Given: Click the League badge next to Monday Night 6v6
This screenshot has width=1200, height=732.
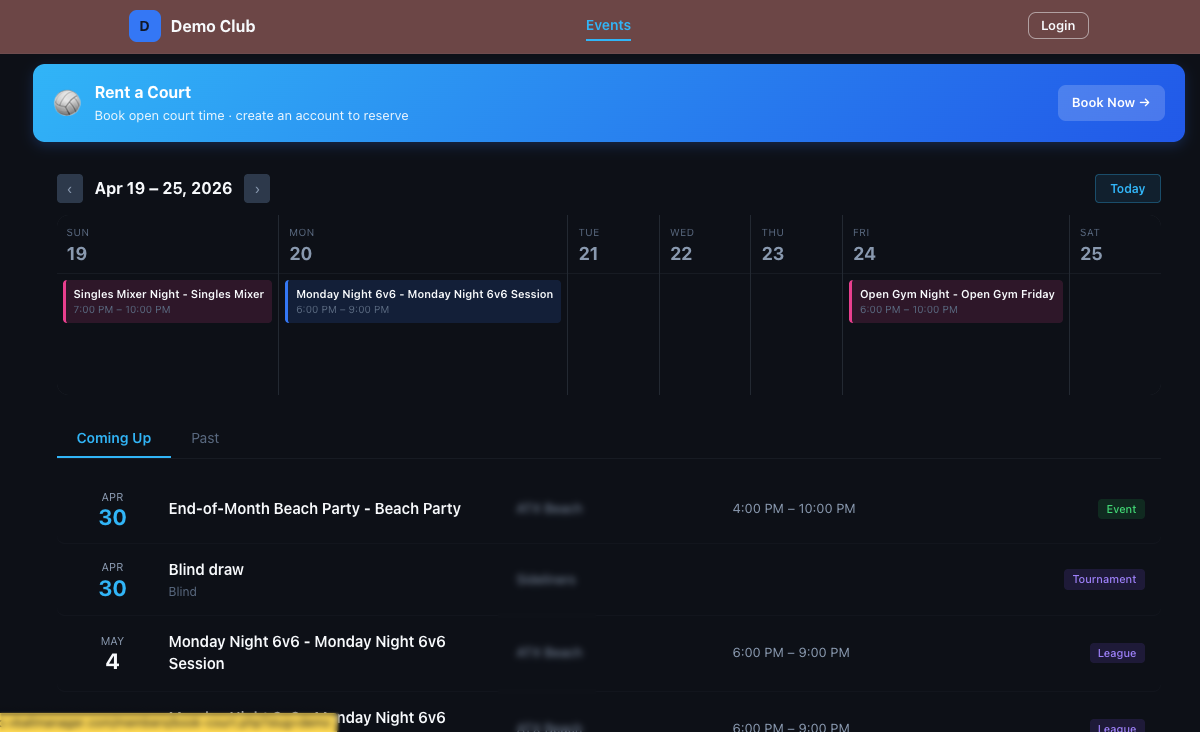Looking at the screenshot, I should point(1117,653).
